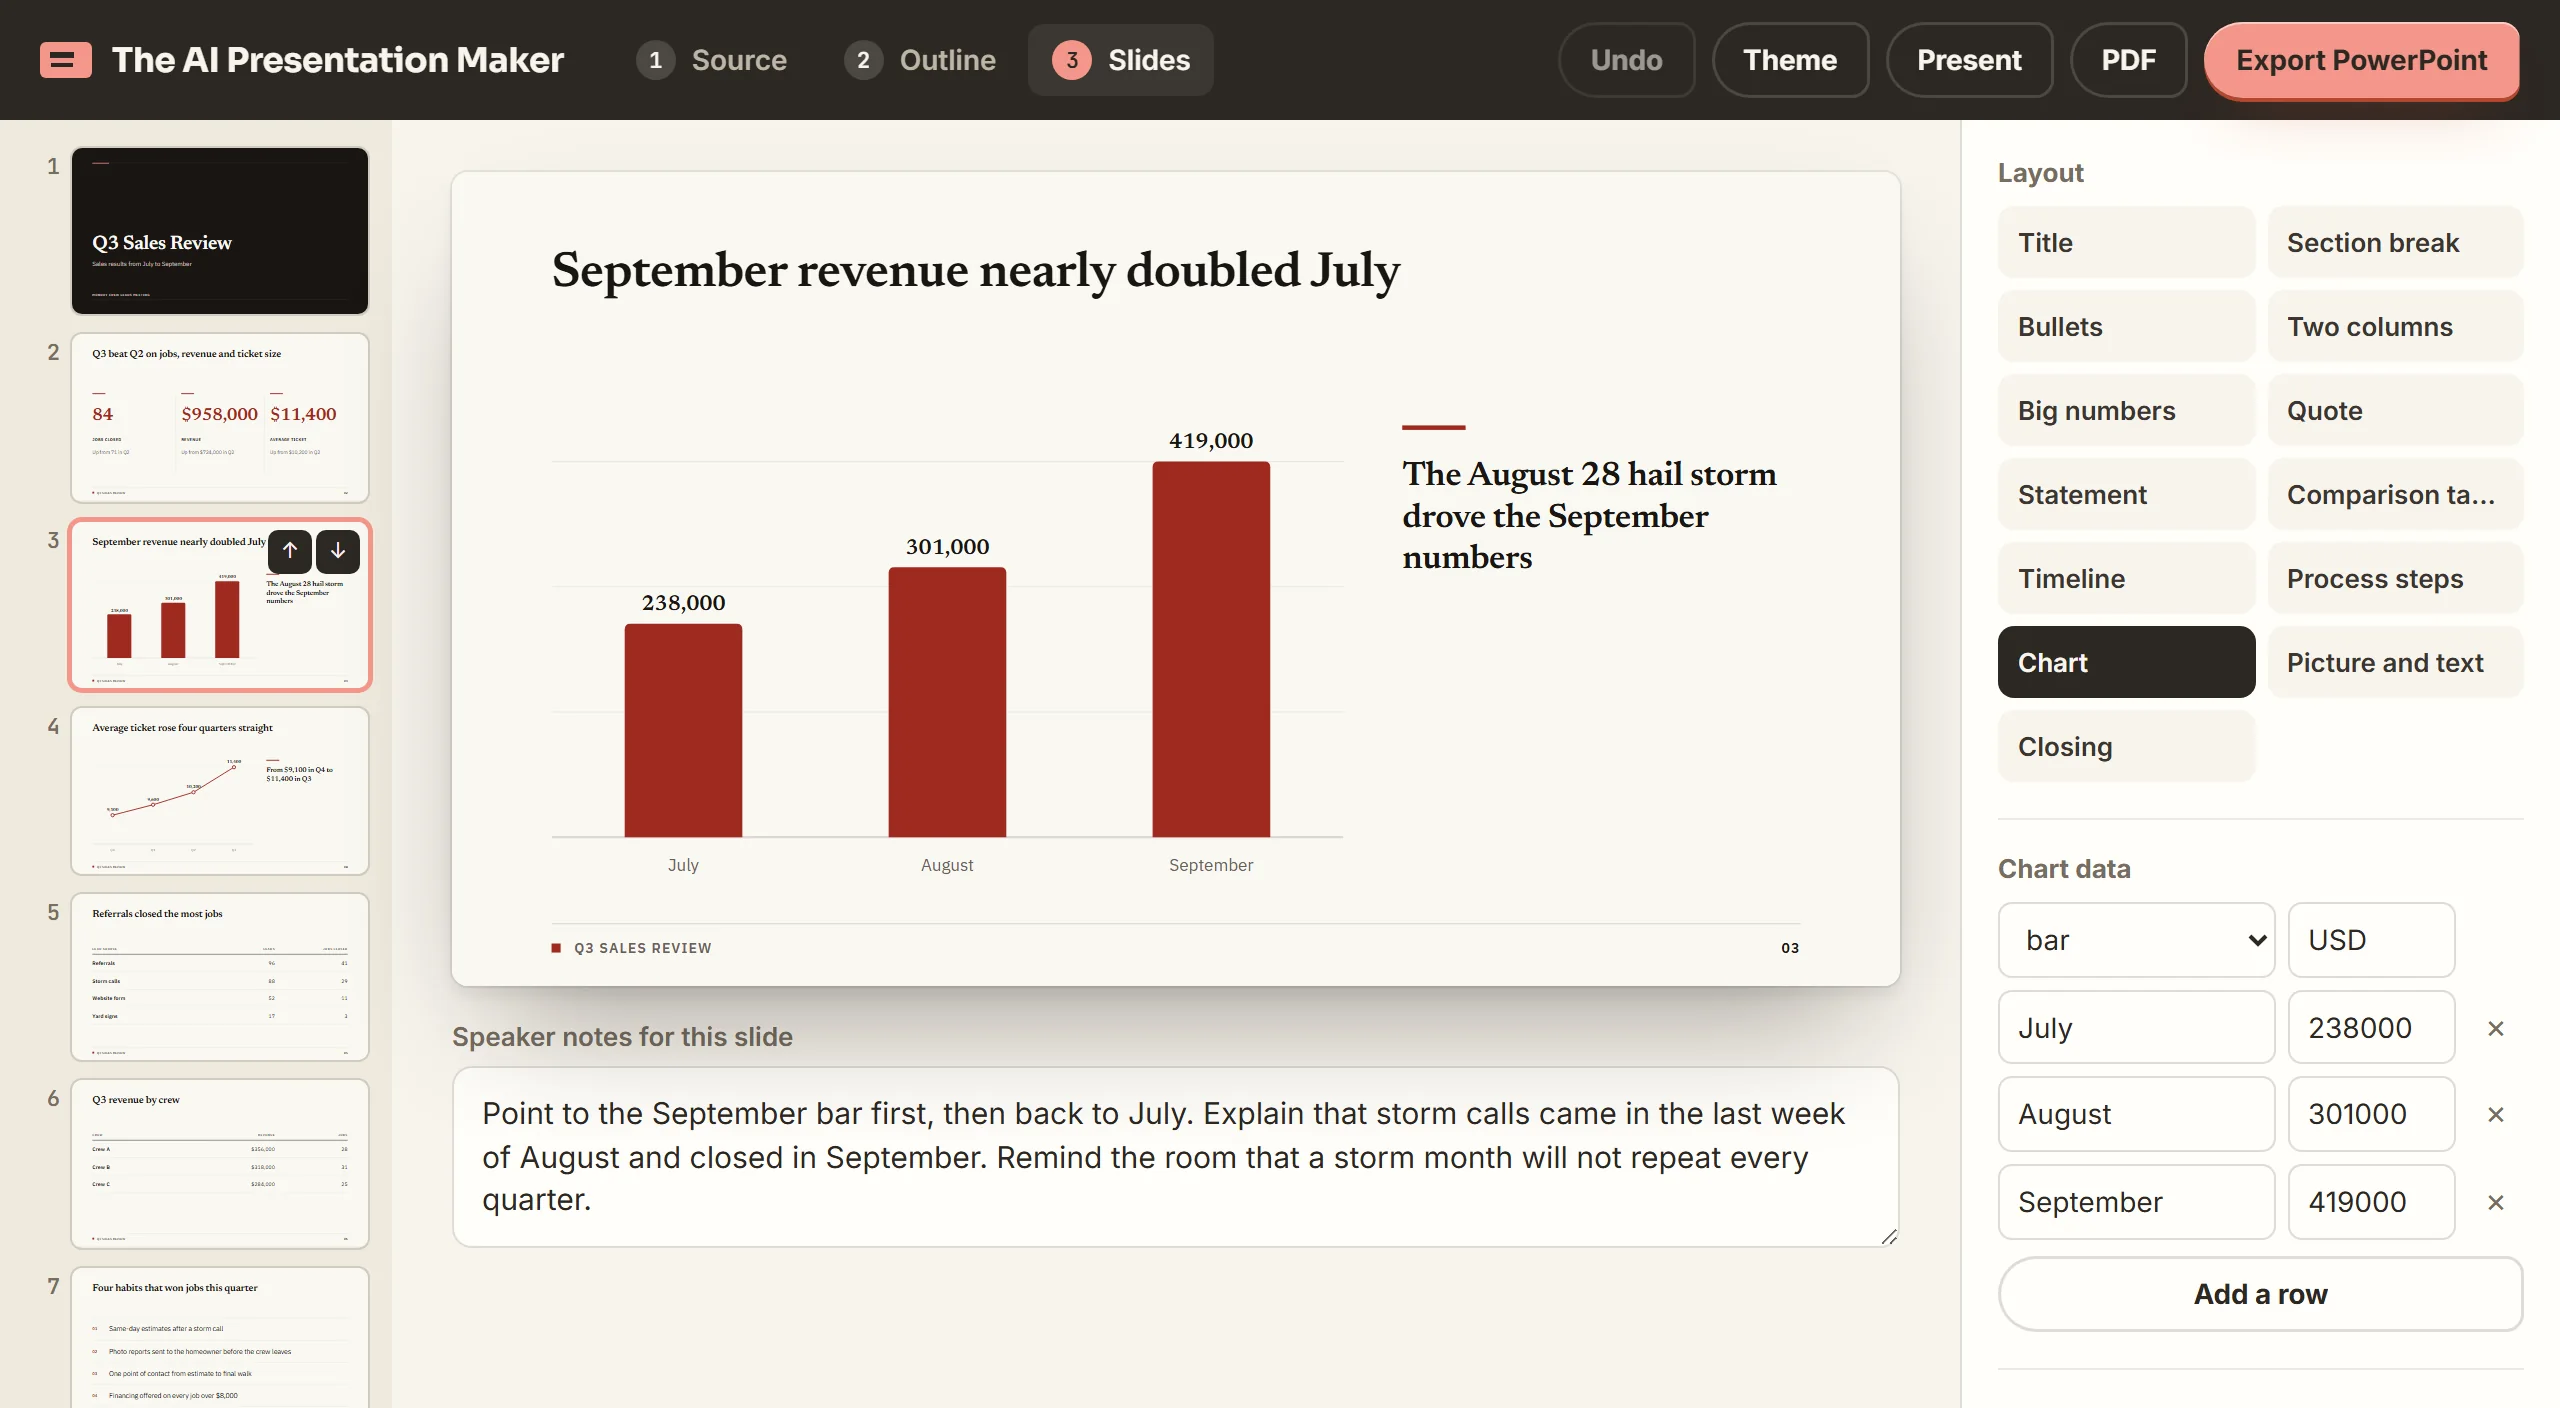Start presentation with Present button

(1970, 60)
